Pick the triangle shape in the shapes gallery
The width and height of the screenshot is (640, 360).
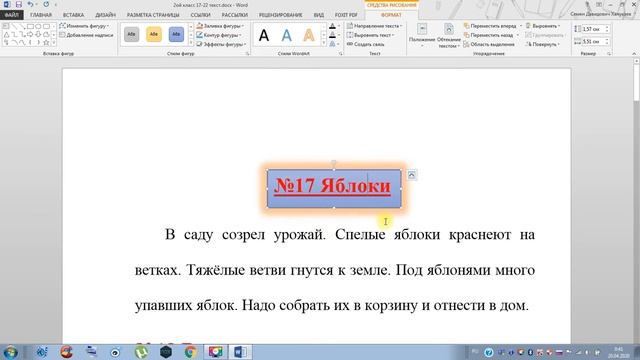(x=6, y=35)
